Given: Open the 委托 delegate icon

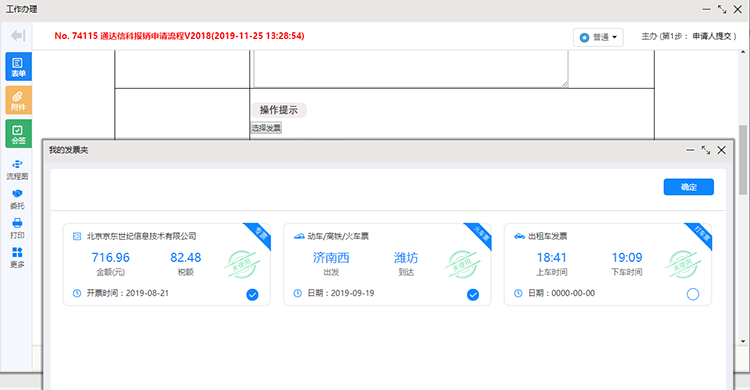Looking at the screenshot, I should tap(17, 199).
